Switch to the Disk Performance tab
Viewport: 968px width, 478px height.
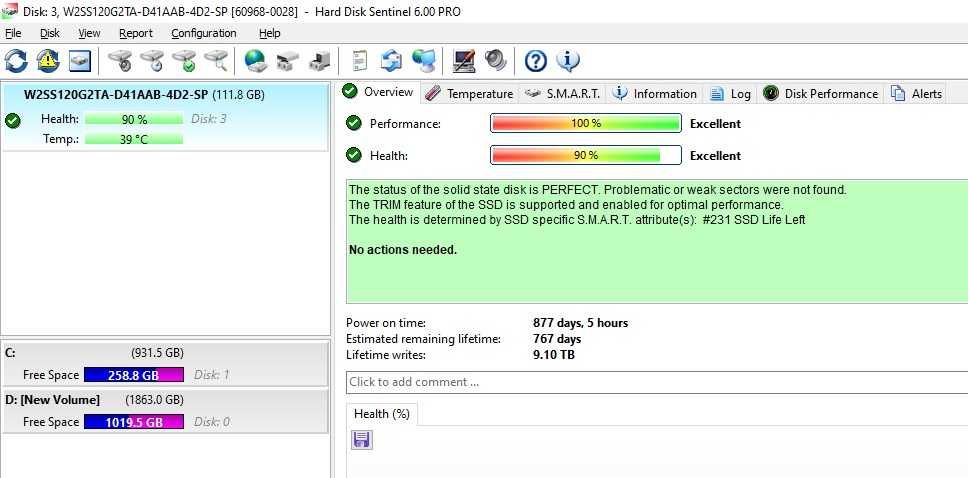click(821, 93)
